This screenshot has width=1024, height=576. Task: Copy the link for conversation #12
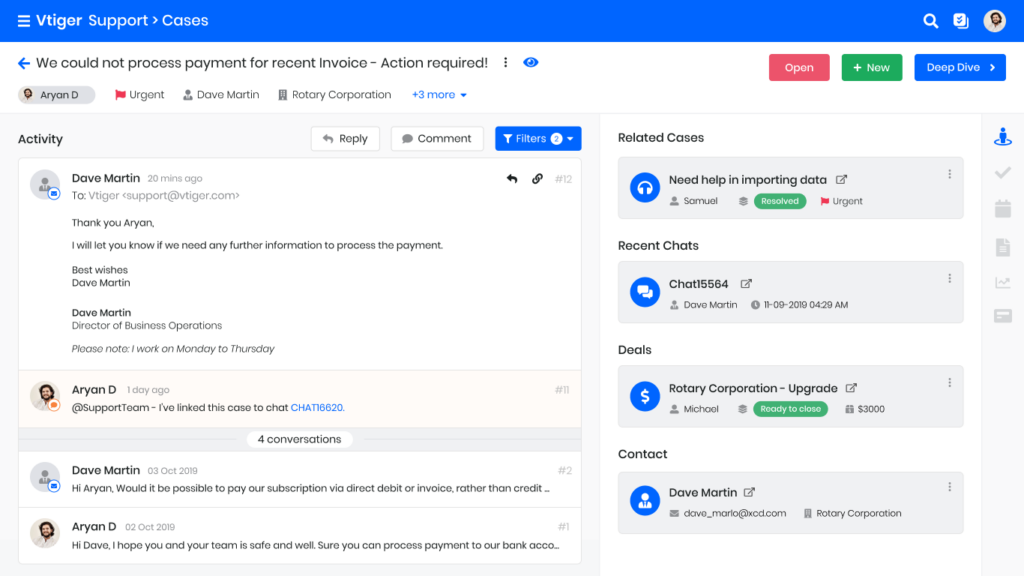pos(537,177)
